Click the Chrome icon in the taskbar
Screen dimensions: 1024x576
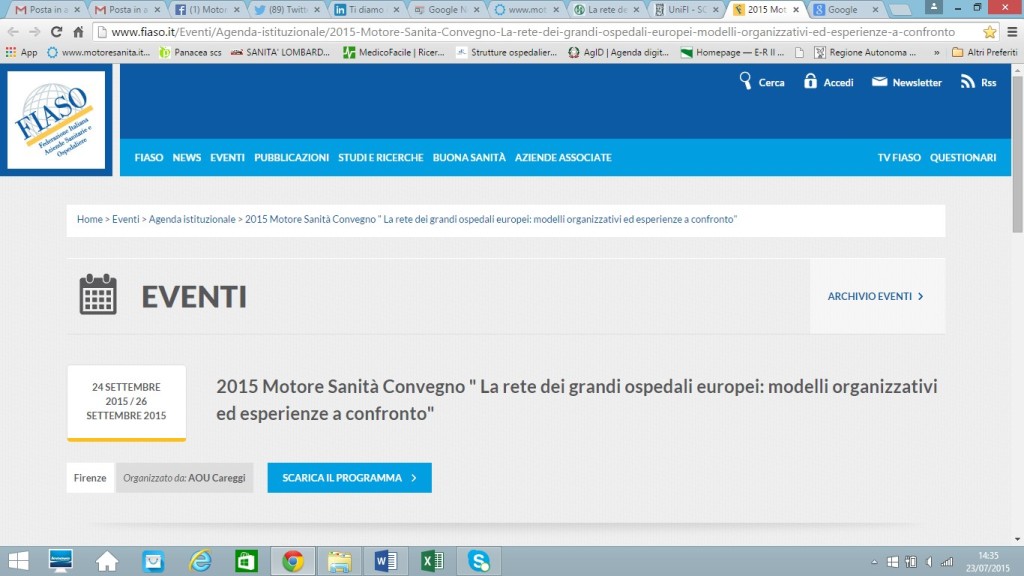293,561
